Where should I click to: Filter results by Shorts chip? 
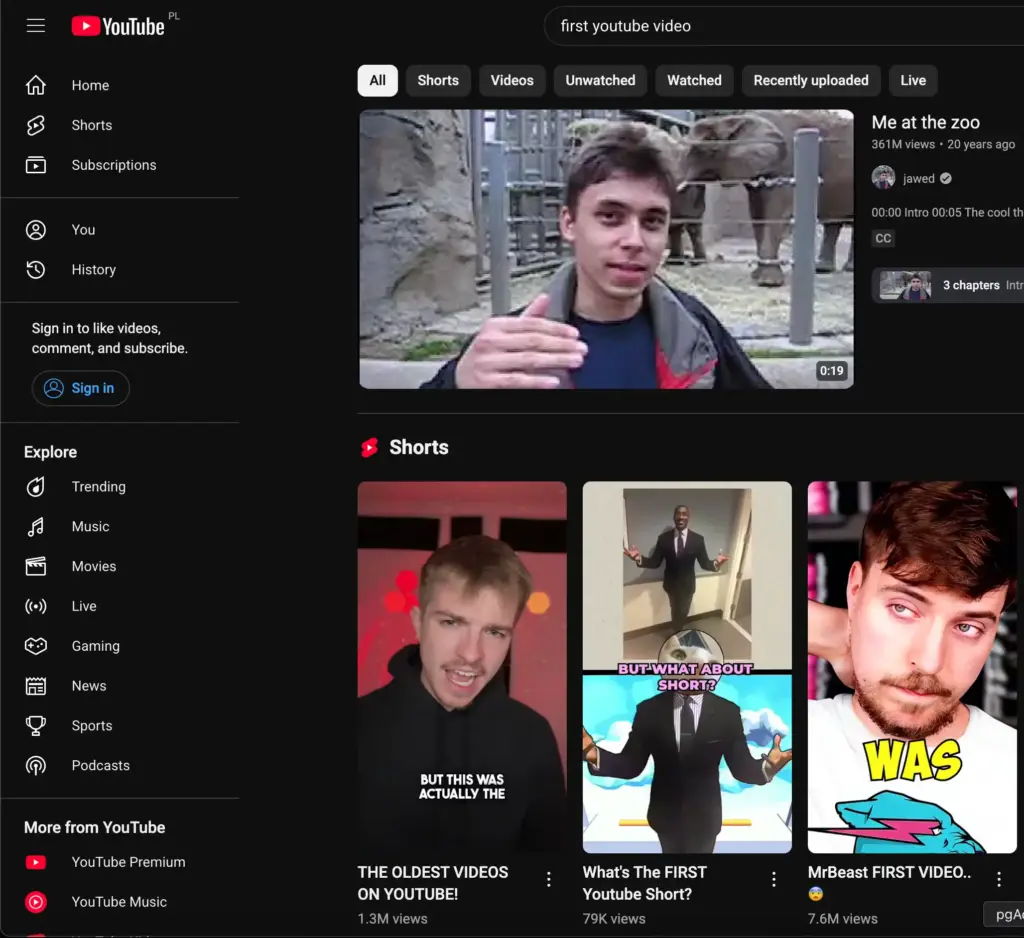(x=438, y=80)
